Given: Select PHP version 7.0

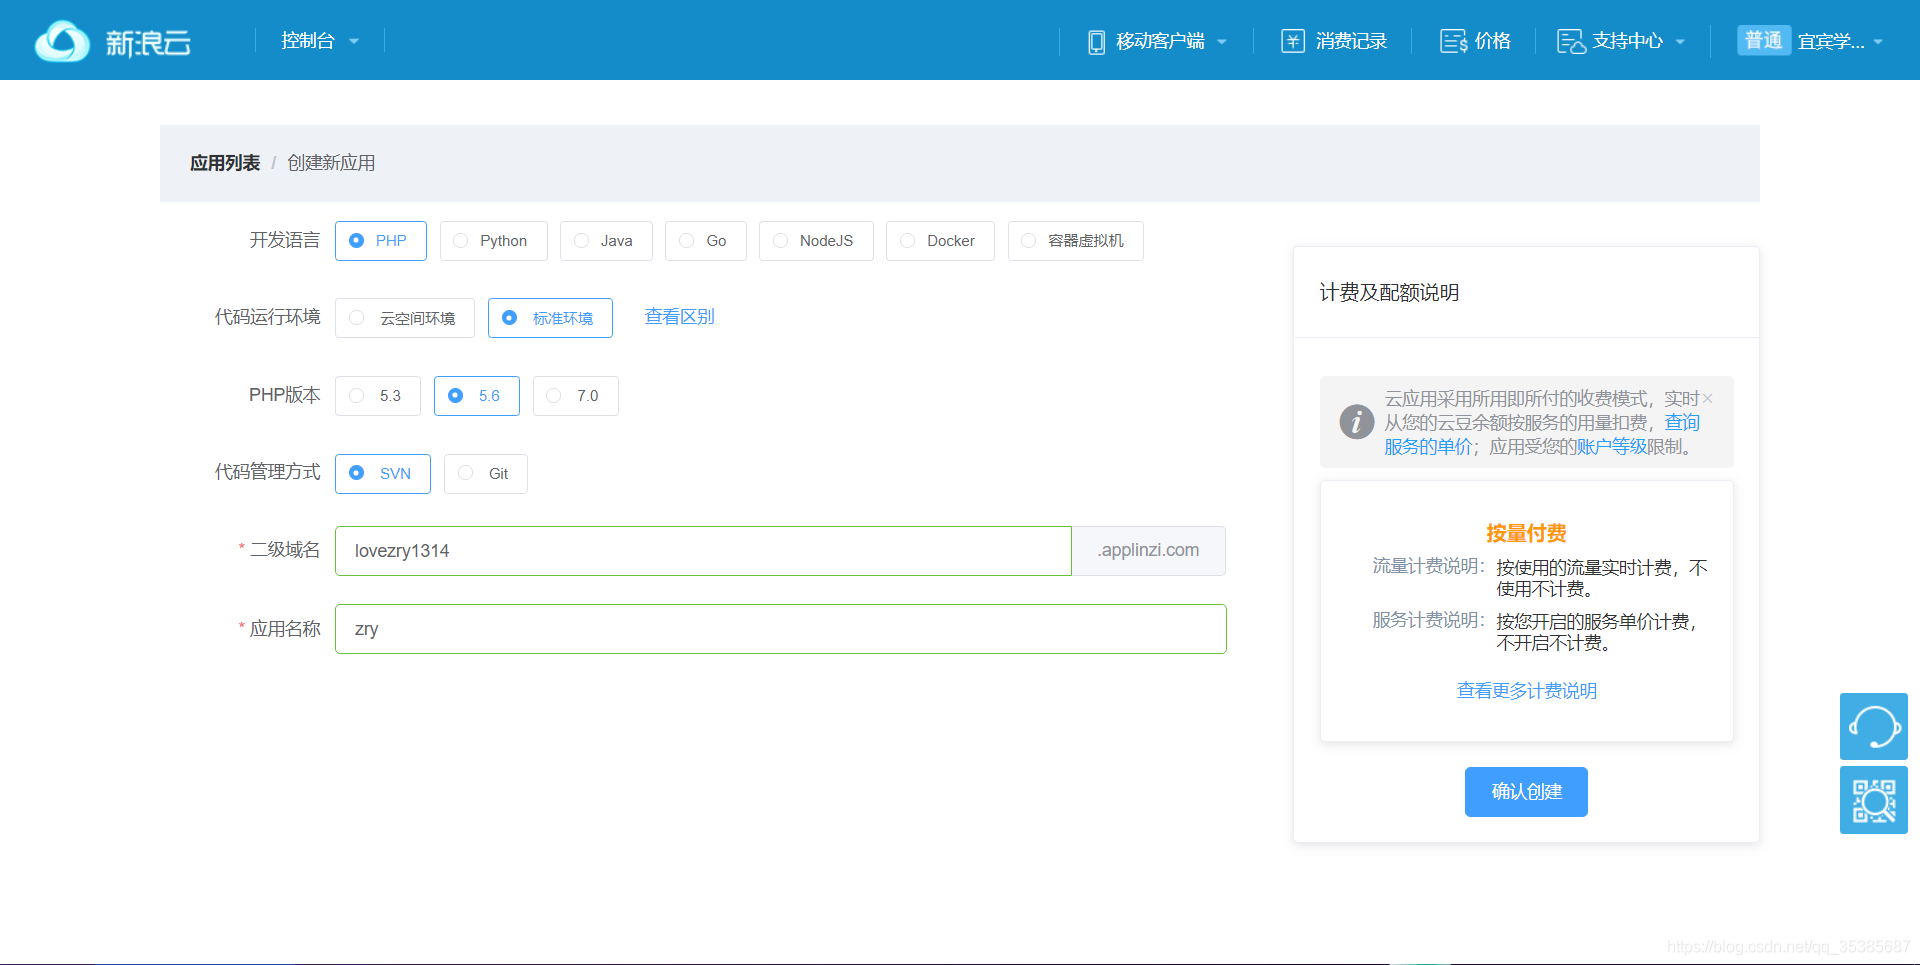Looking at the screenshot, I should [x=576, y=396].
